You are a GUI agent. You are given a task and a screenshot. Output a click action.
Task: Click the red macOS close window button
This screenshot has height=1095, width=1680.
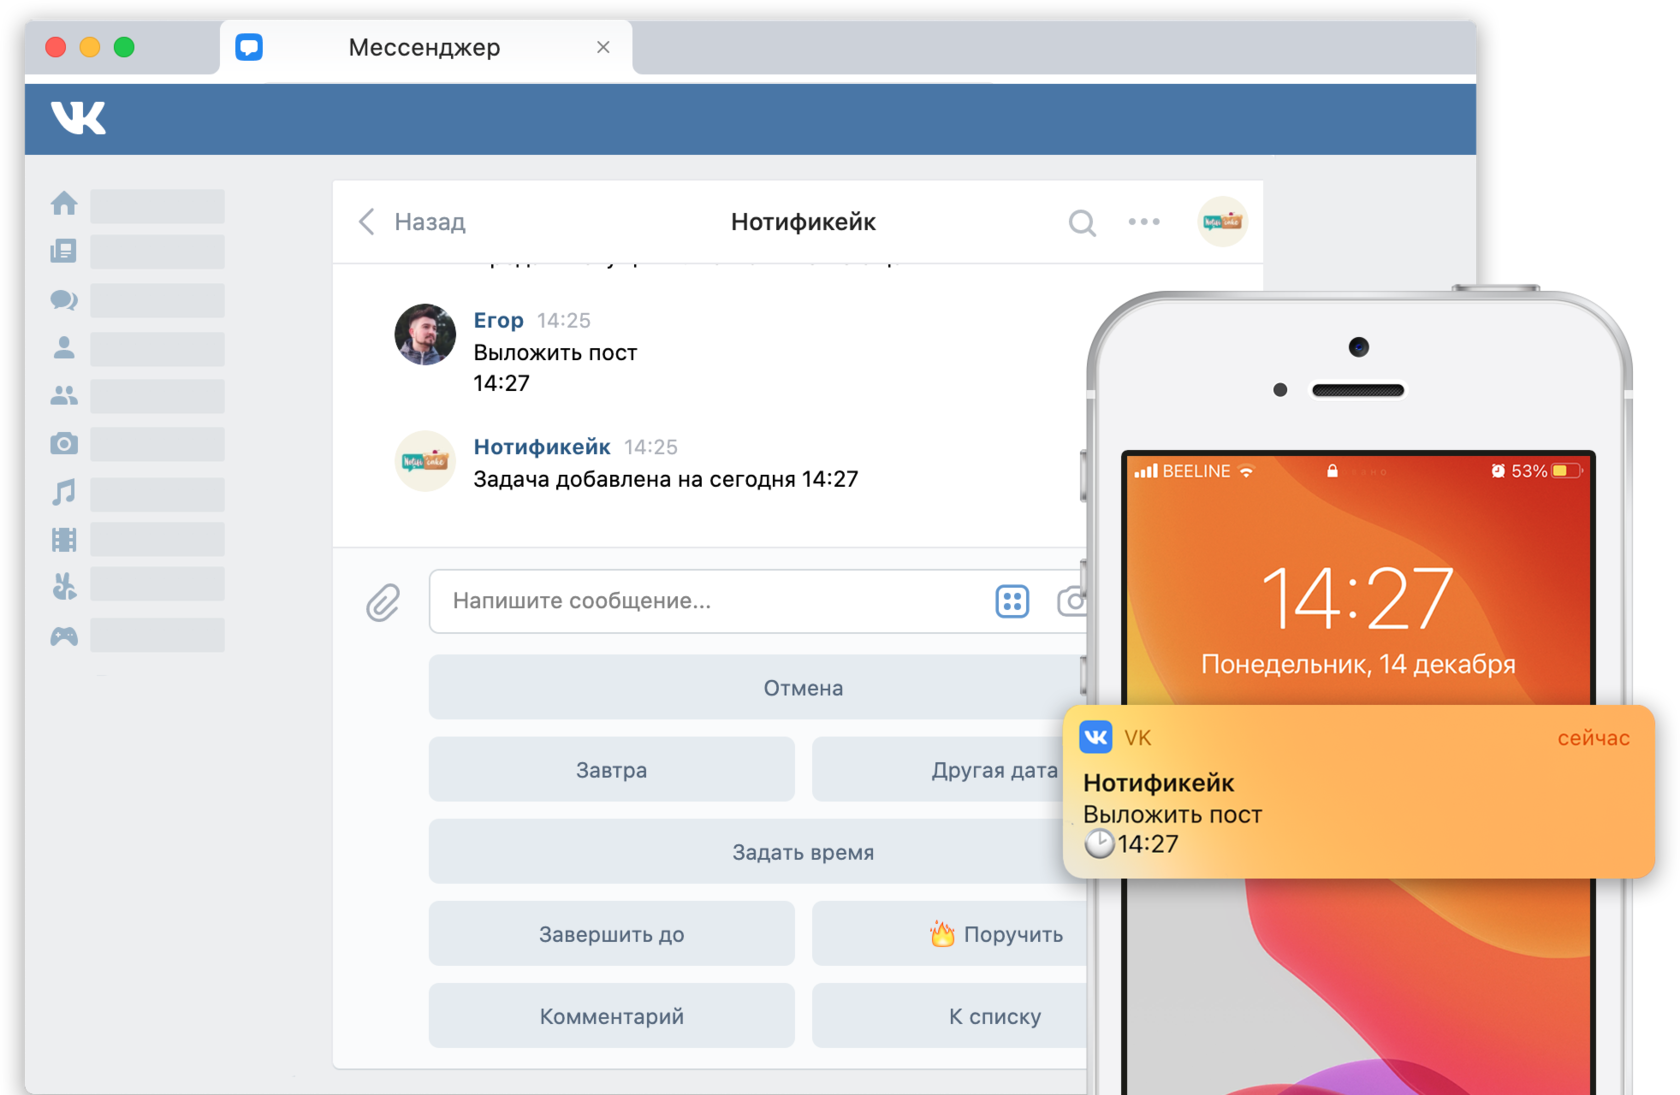click(56, 47)
